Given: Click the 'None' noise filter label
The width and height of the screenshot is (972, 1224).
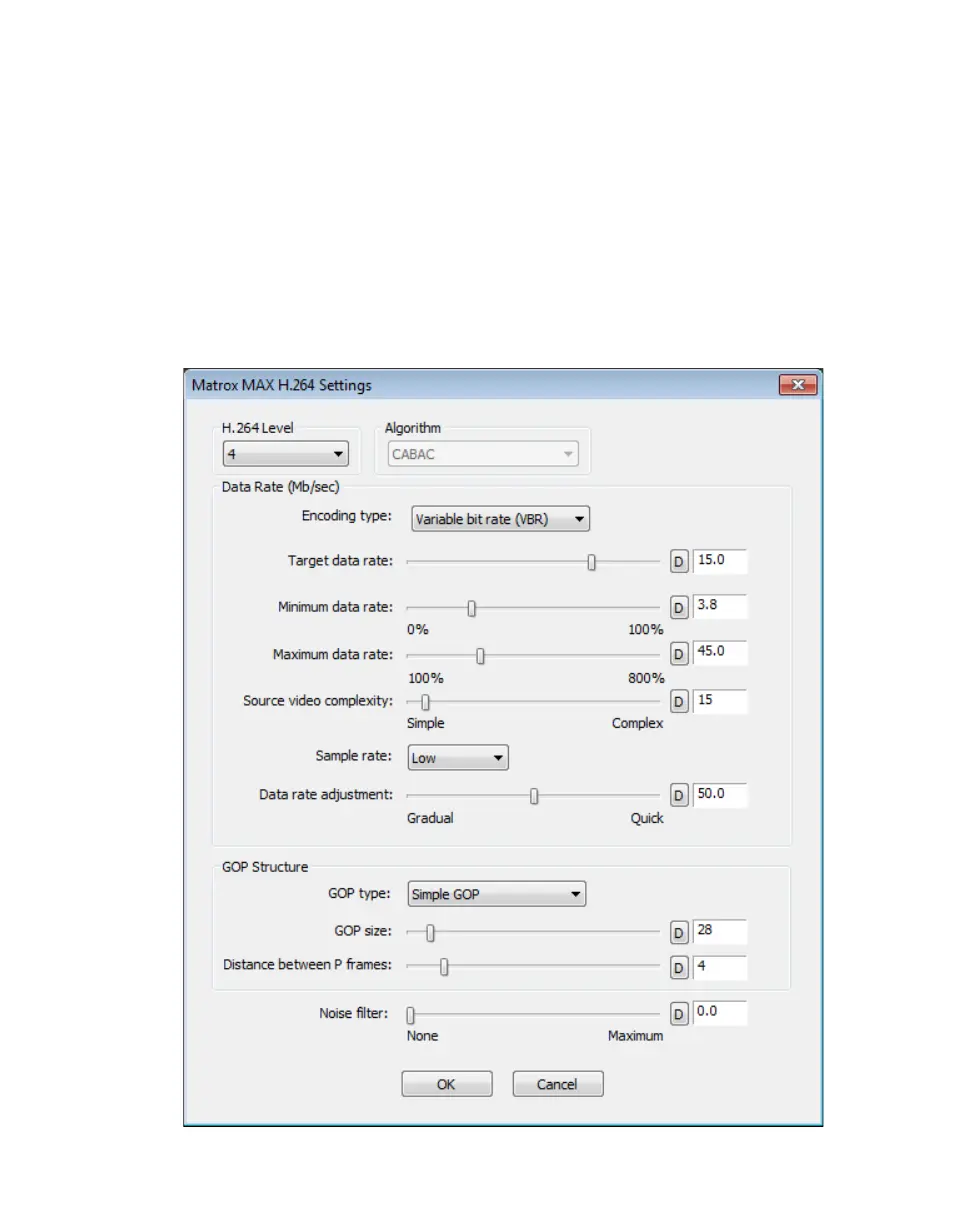Looking at the screenshot, I should pyautogui.click(x=422, y=1036).
